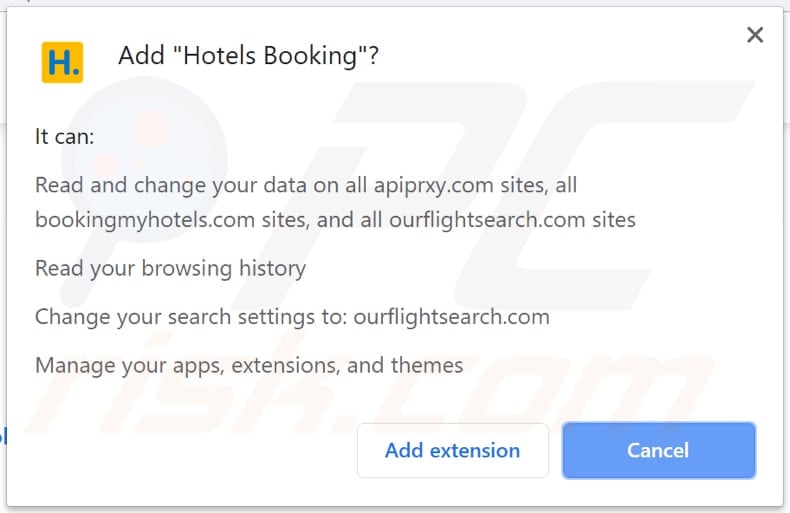Click the Hotels Booking extension icon
The image size is (790, 513).
[x=62, y=62]
